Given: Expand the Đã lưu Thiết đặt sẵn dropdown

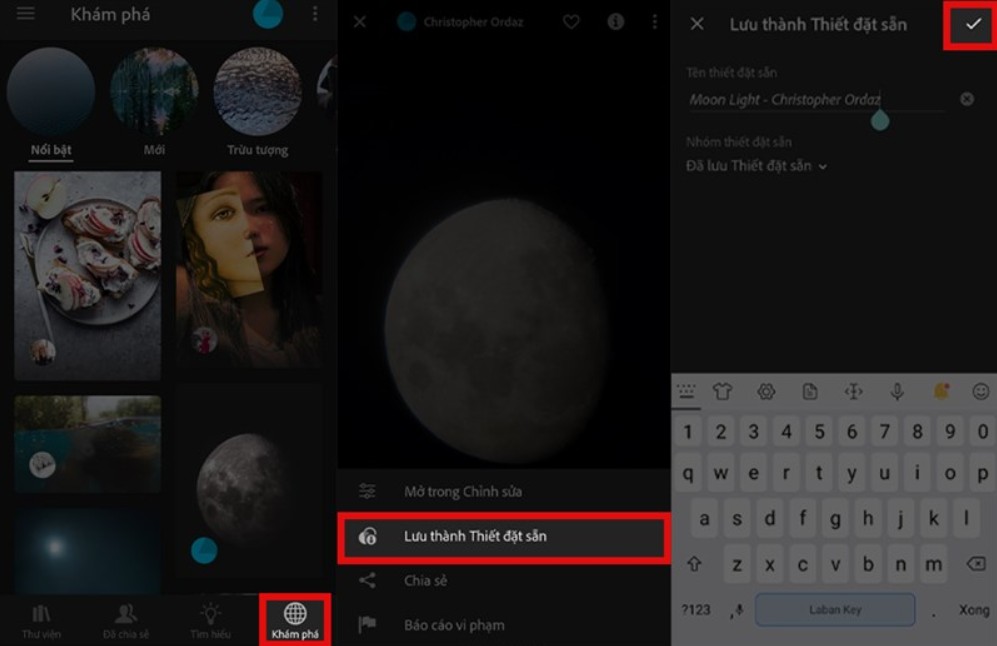Looking at the screenshot, I should pyautogui.click(x=757, y=166).
